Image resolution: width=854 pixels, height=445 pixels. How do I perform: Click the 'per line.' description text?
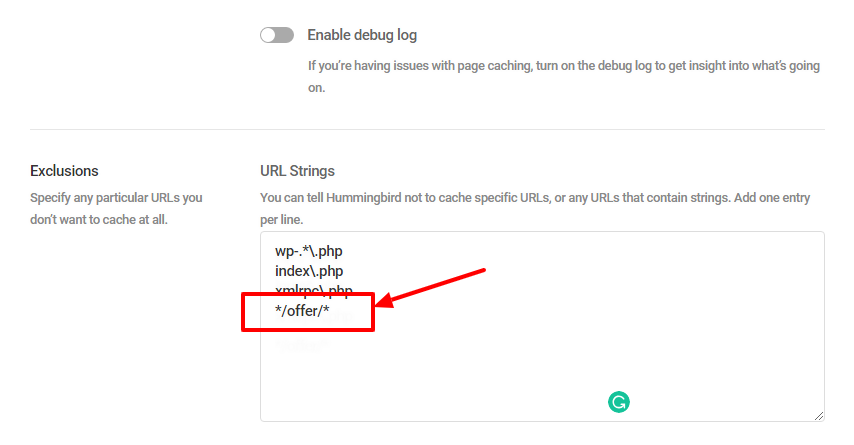coord(282,220)
